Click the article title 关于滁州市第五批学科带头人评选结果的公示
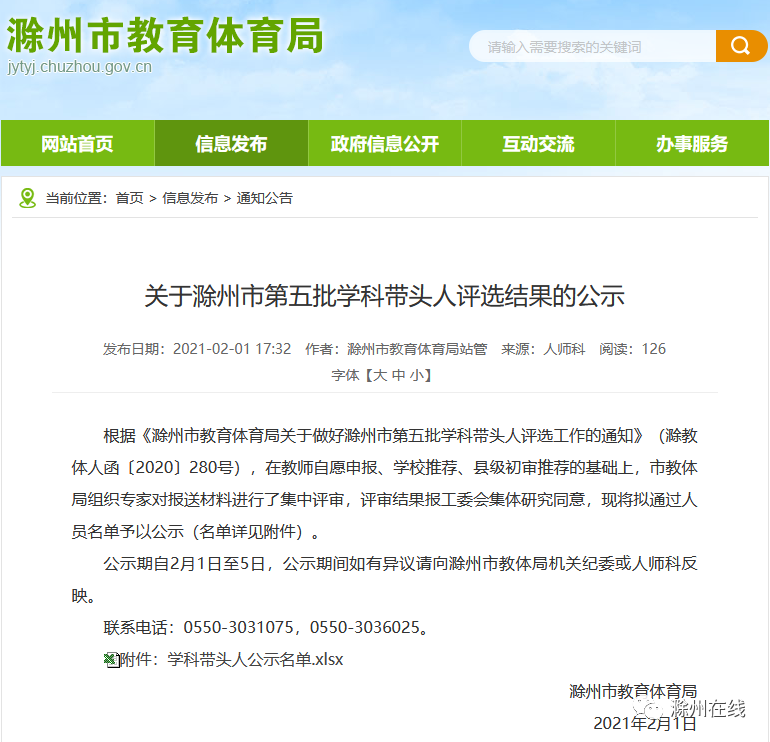Screen dimensions: 770x742 click(x=385, y=296)
